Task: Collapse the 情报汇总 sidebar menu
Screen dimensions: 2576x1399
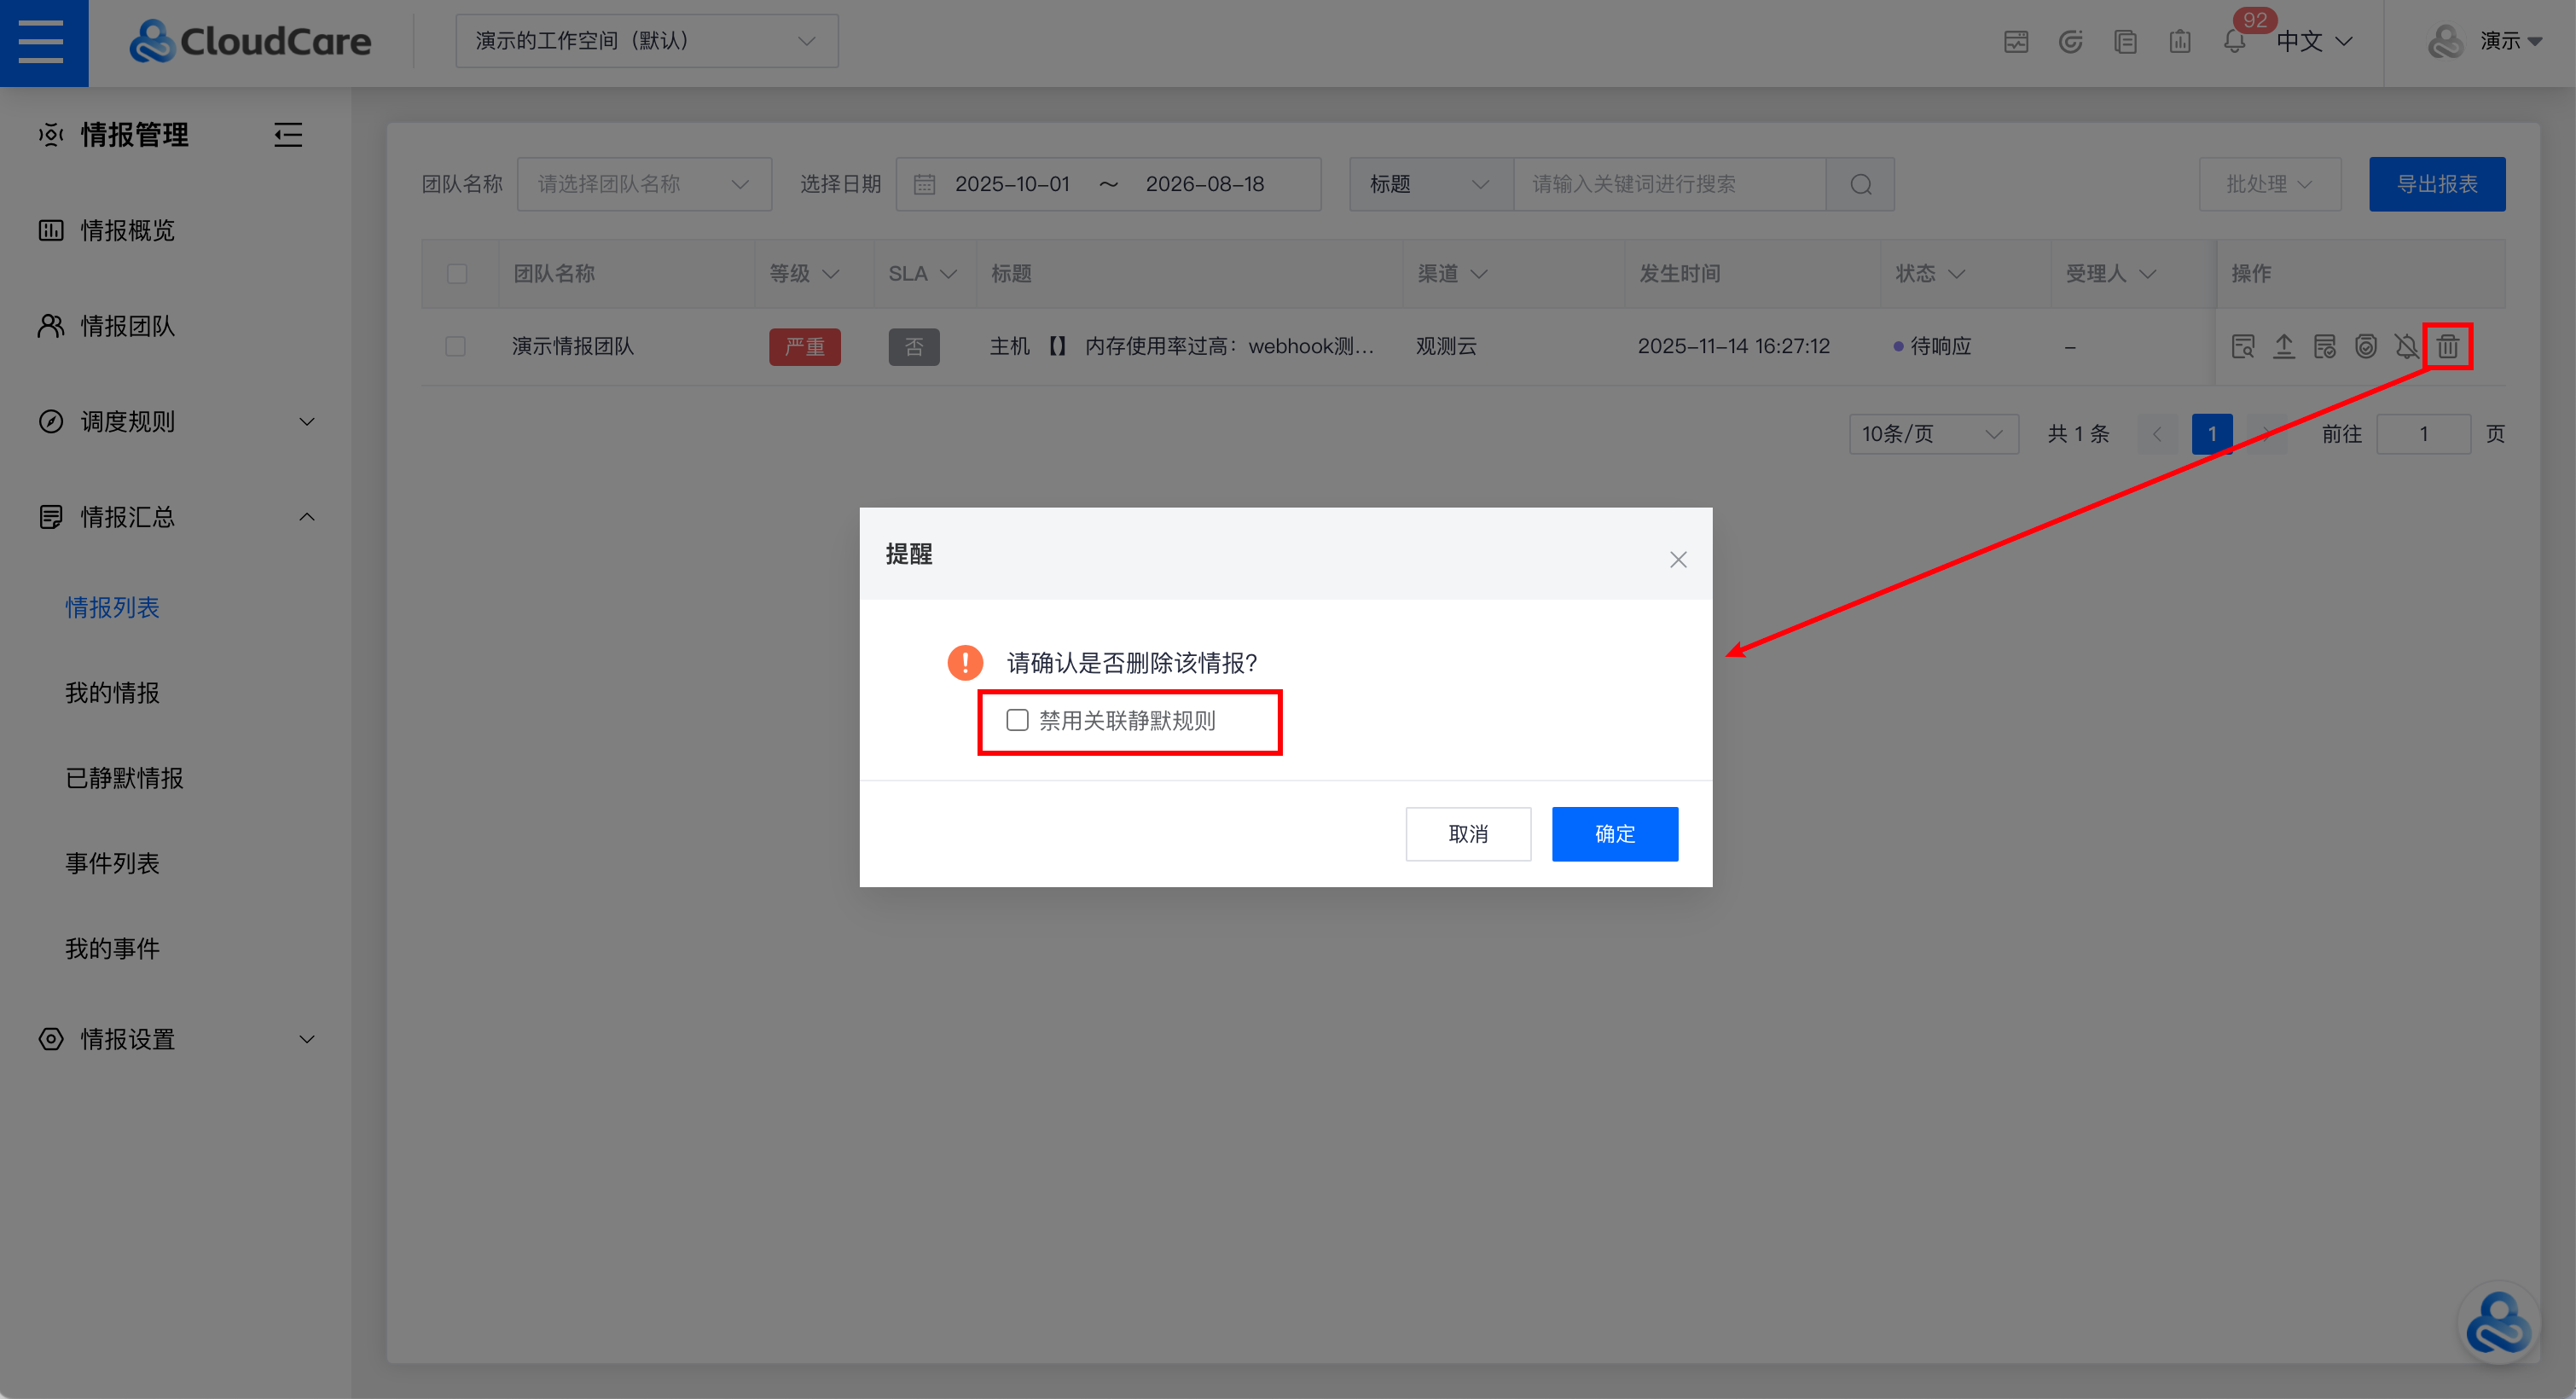Action: coord(175,518)
